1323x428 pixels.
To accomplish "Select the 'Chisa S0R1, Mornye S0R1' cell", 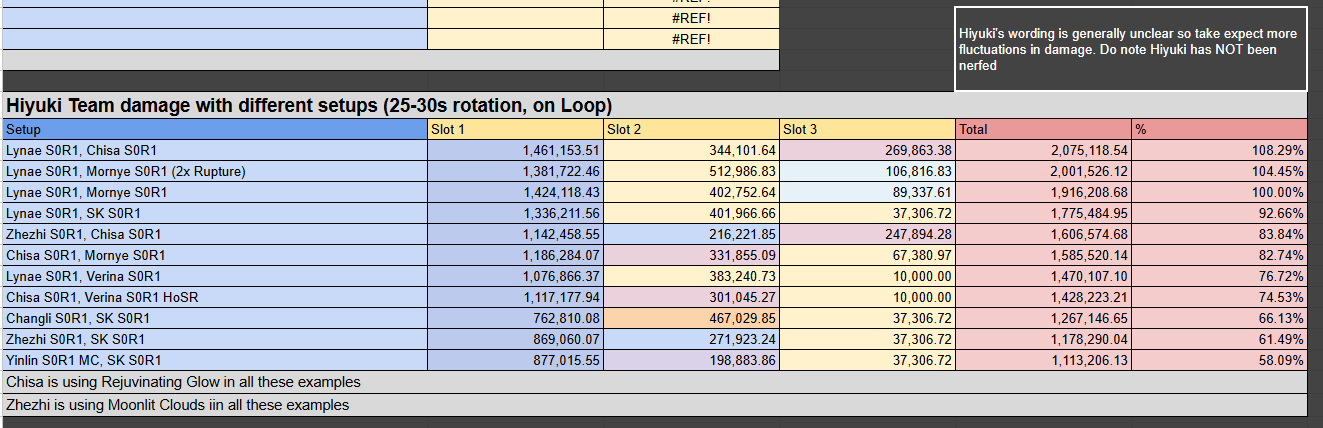I will pyautogui.click(x=215, y=255).
